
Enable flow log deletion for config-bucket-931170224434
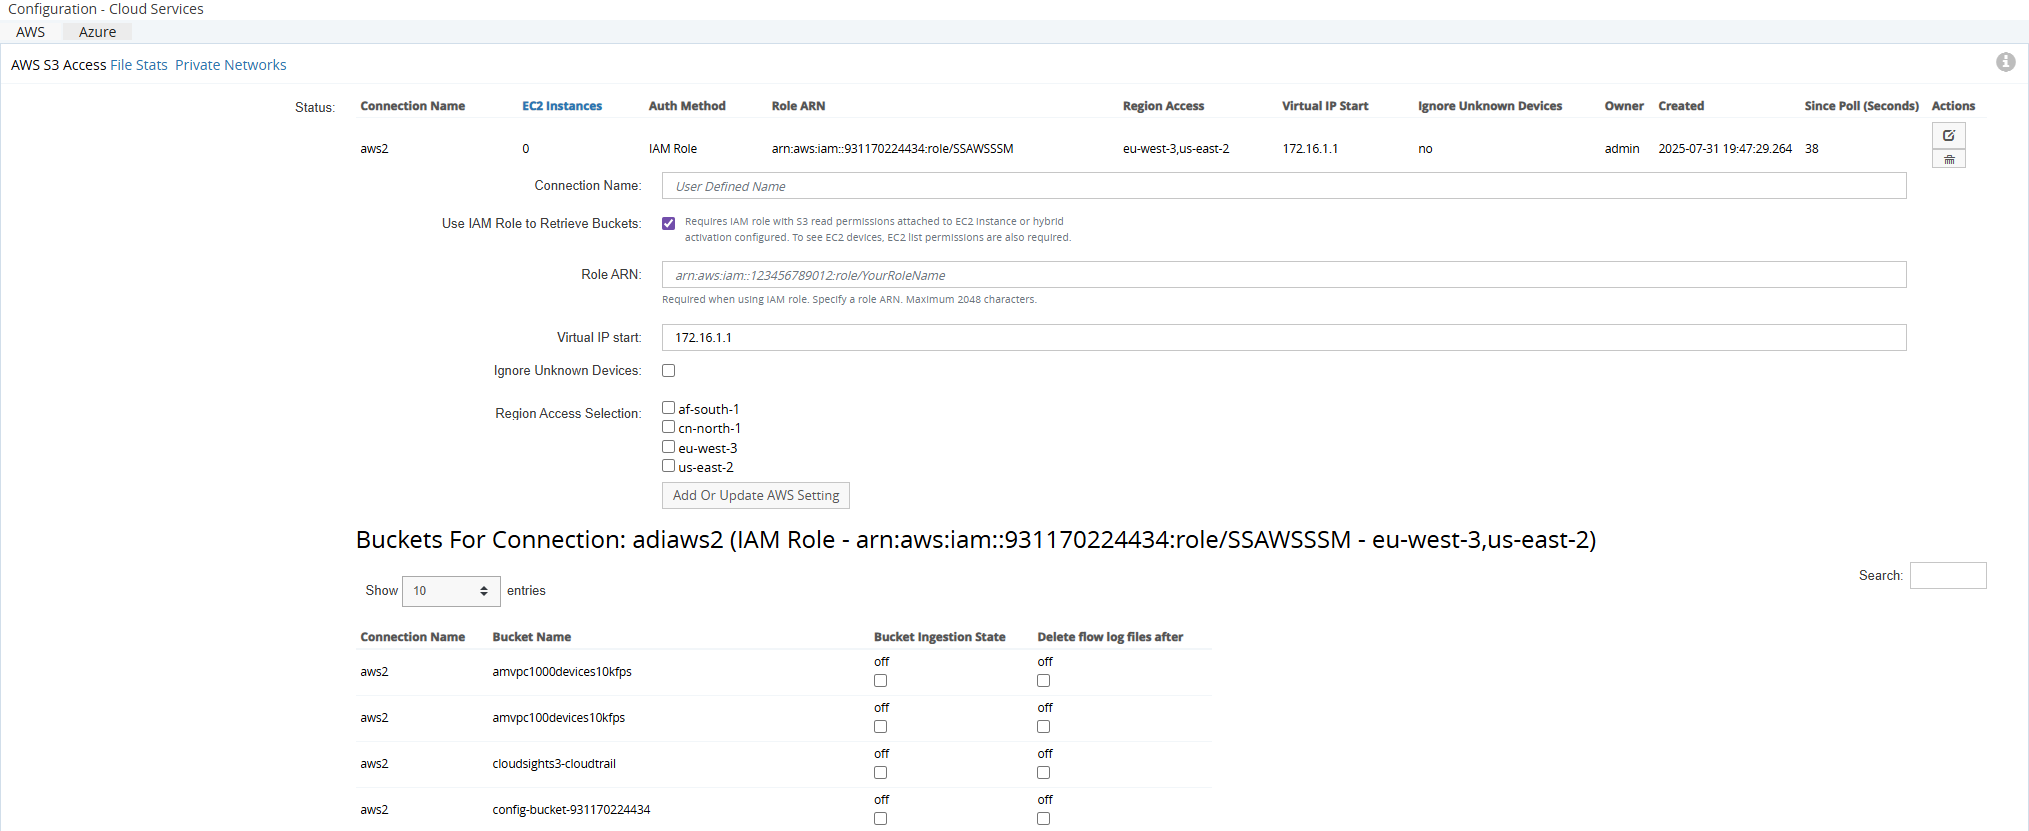[1043, 819]
